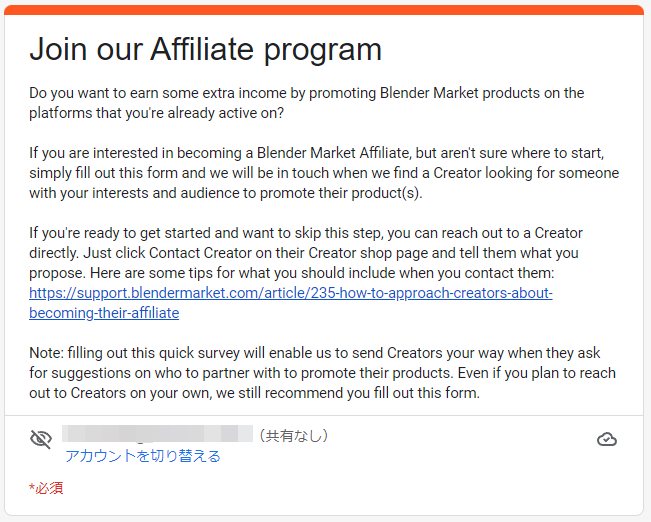This screenshot has height=522, width=651.
Task: Click the cloud draft-saved icon
Action: tap(606, 439)
